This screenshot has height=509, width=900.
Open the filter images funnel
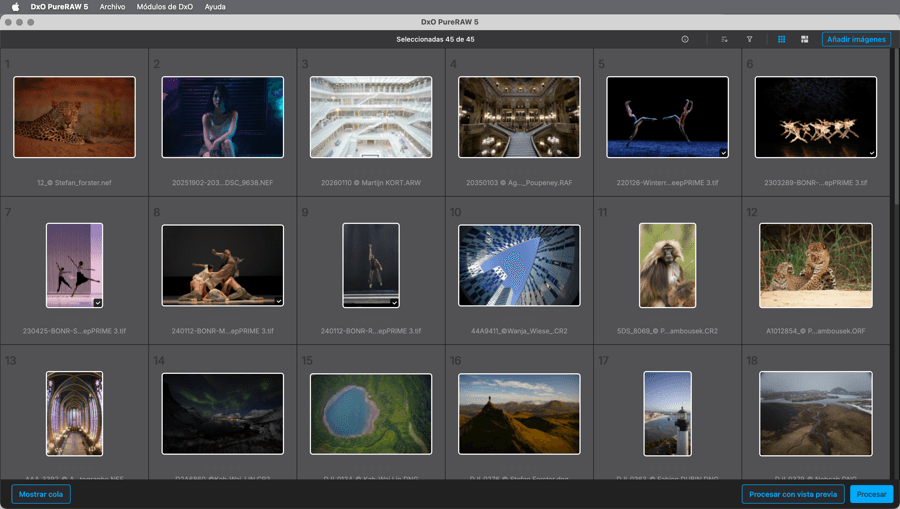[x=749, y=40]
